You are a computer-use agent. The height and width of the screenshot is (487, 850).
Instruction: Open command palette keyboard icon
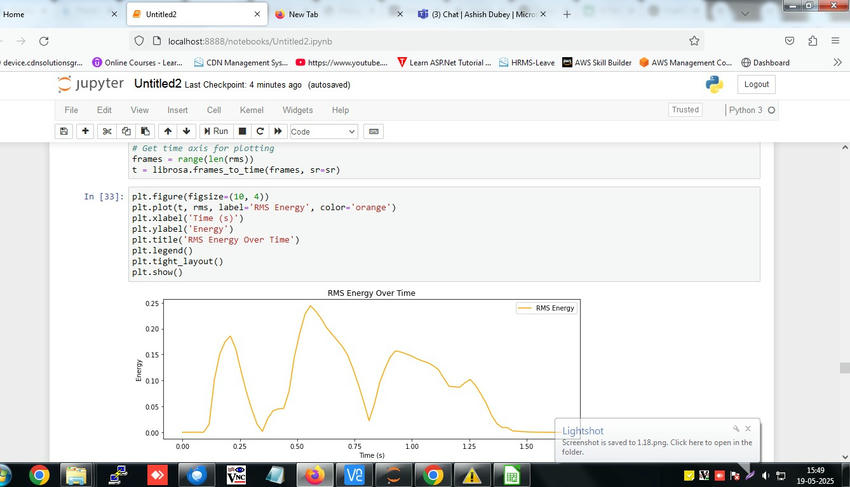(374, 131)
